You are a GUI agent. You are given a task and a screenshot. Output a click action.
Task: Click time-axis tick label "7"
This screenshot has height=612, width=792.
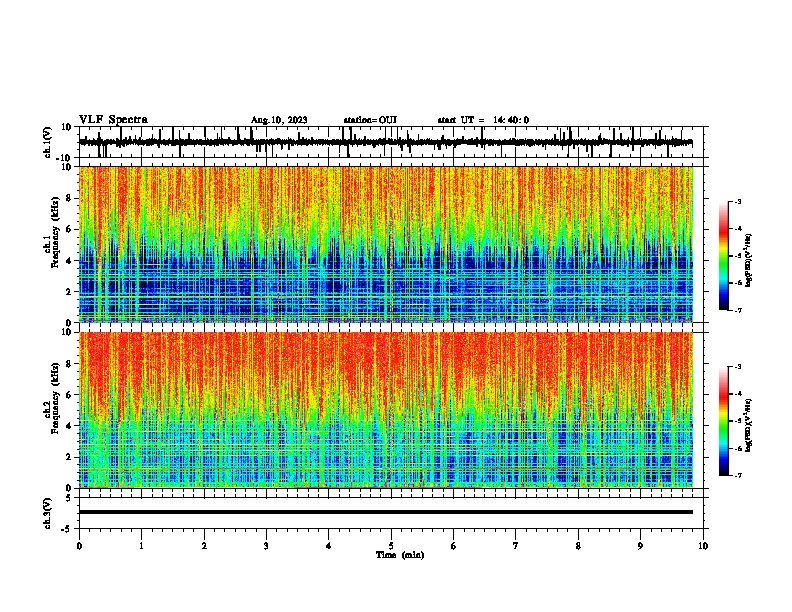[516, 546]
